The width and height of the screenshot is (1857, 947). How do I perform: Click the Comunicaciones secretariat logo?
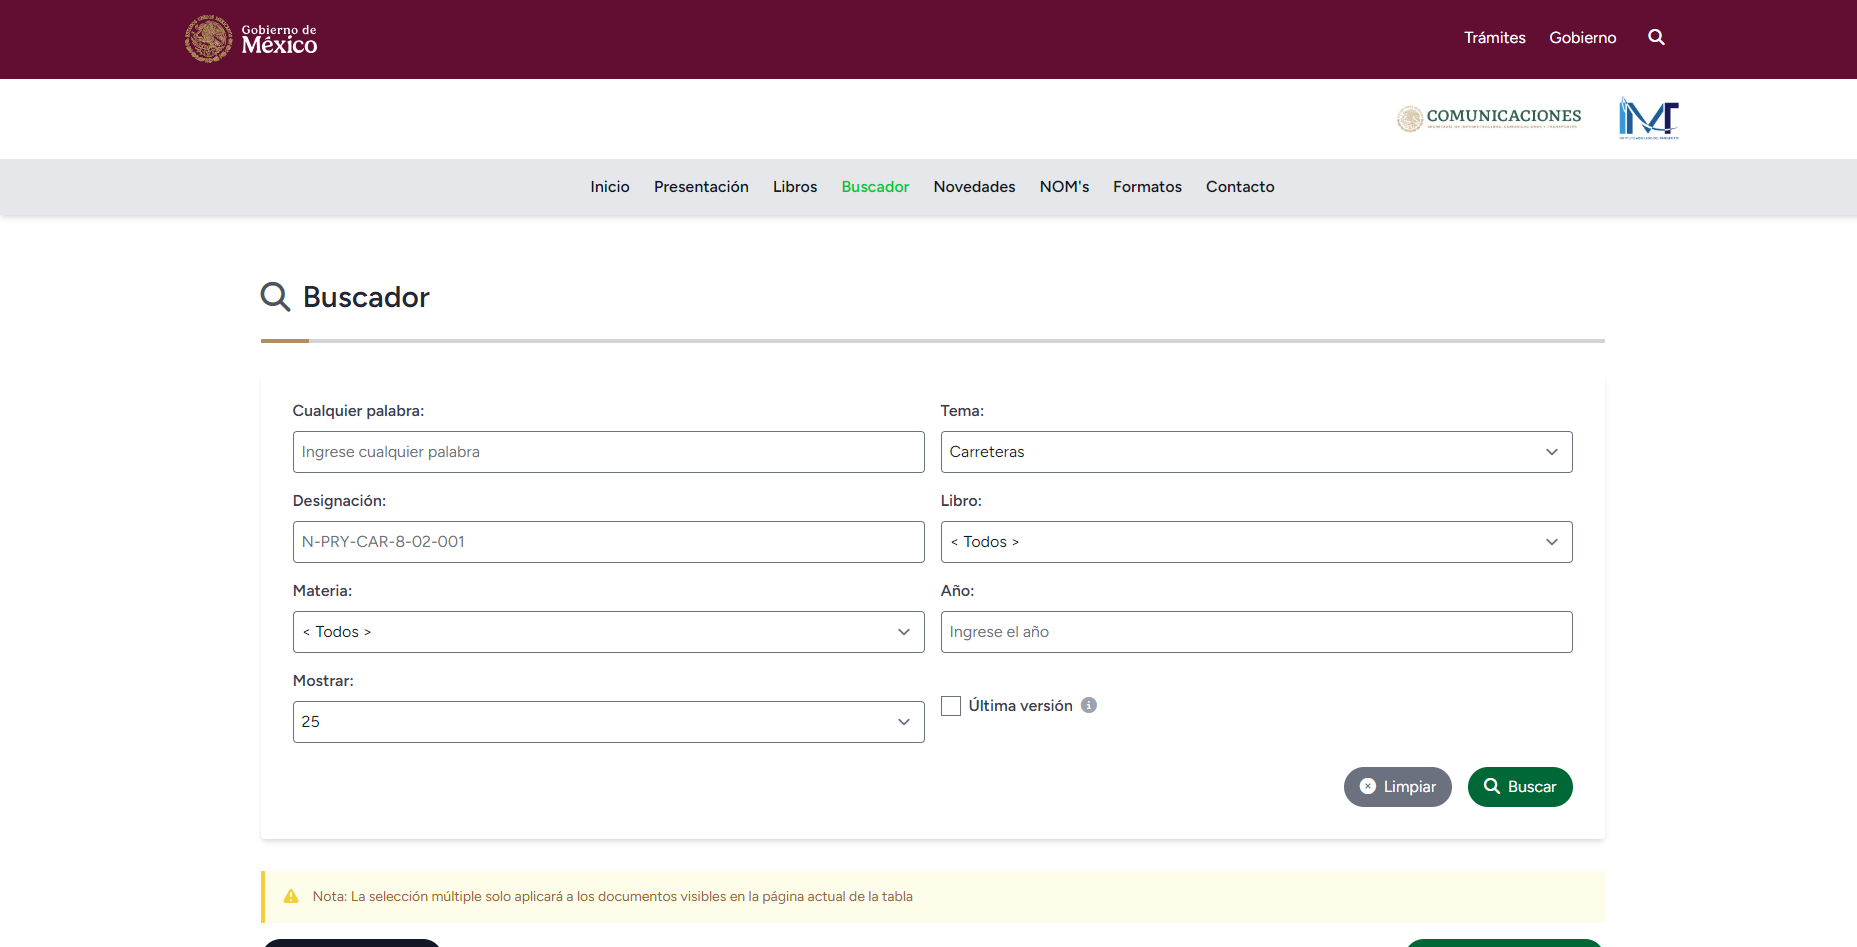tap(1488, 118)
